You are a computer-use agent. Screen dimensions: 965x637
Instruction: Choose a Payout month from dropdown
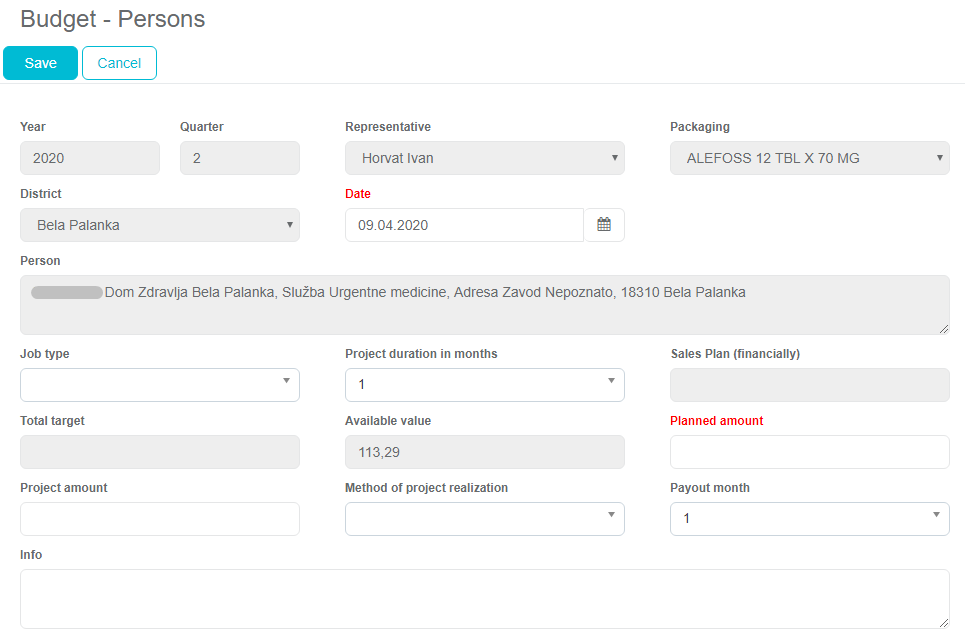click(809, 519)
